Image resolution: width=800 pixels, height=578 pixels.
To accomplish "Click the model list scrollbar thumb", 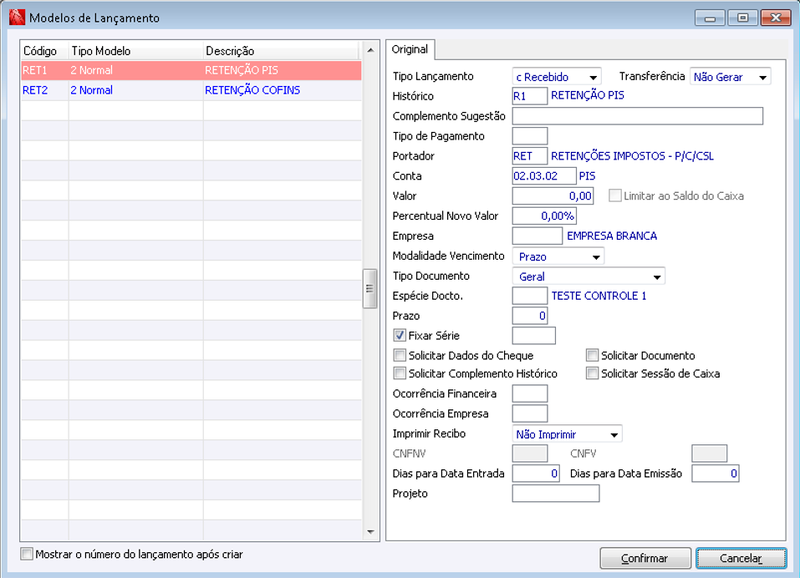I will coord(370,289).
